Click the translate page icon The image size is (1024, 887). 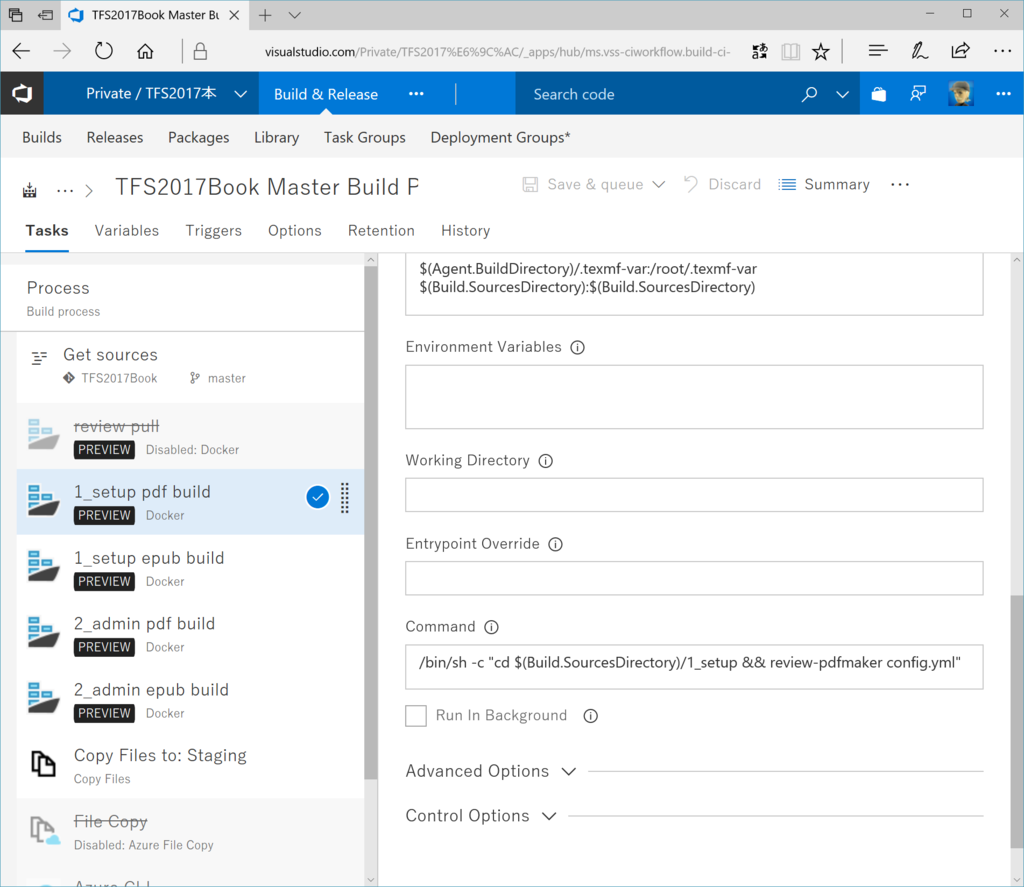760,52
